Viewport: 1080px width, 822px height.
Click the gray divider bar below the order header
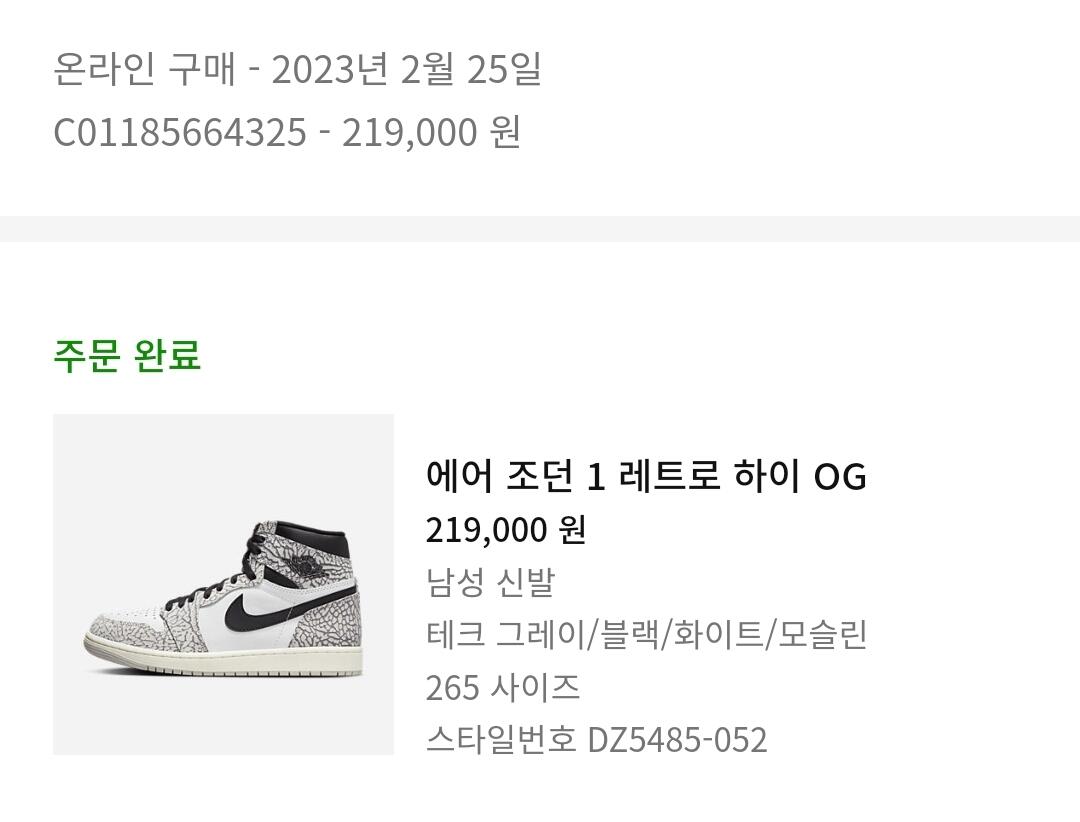(540, 229)
